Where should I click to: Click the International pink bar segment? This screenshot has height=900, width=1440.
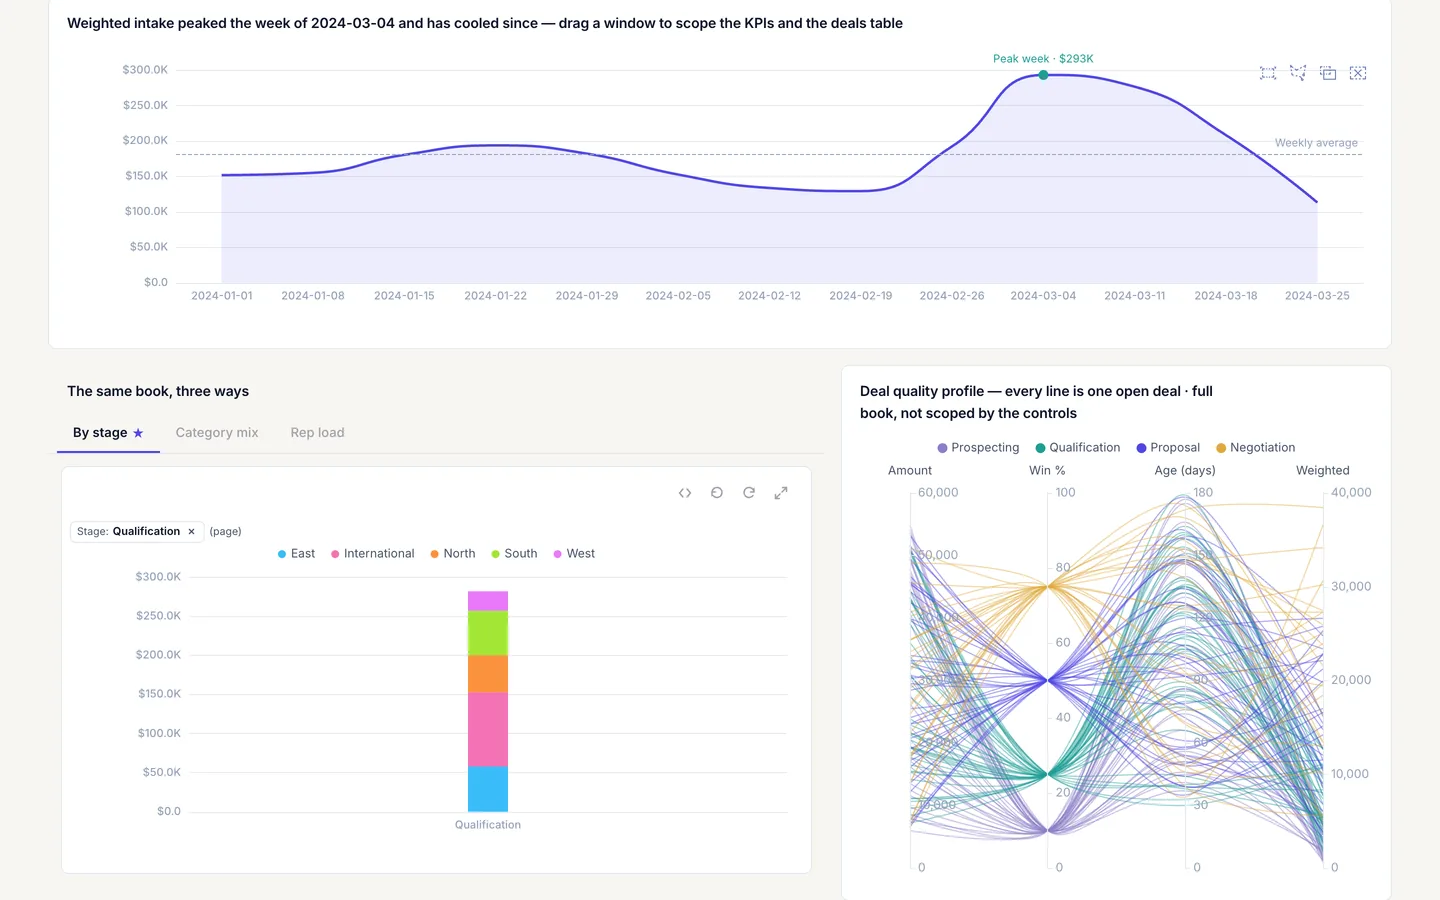(x=488, y=730)
